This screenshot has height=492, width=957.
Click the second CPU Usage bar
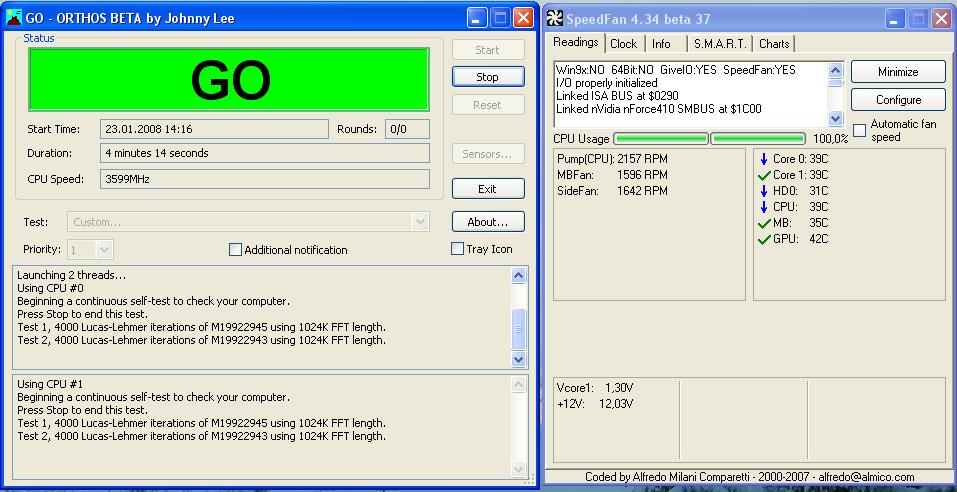click(x=758, y=139)
